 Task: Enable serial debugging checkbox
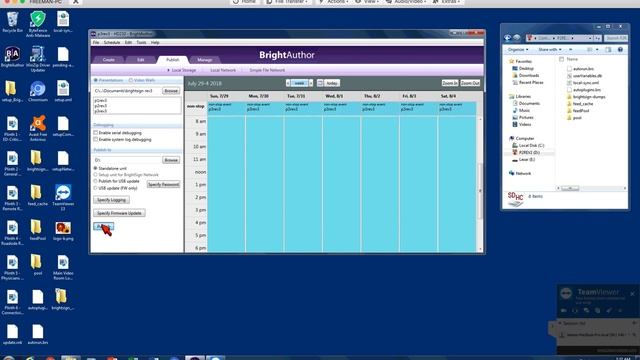96,133
